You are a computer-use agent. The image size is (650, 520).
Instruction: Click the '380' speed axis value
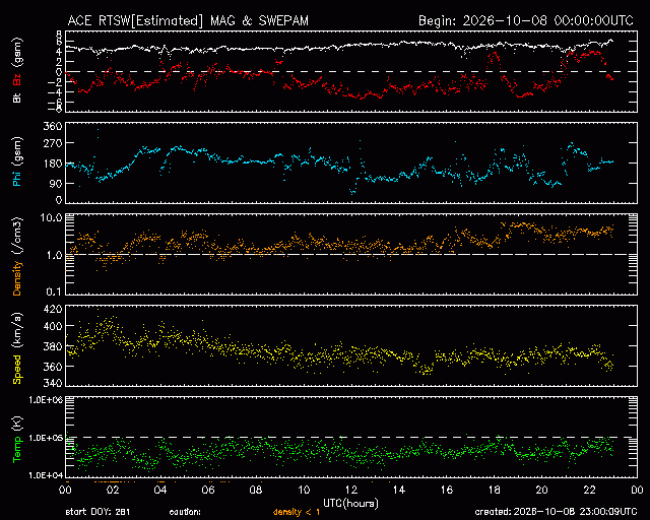52,346
